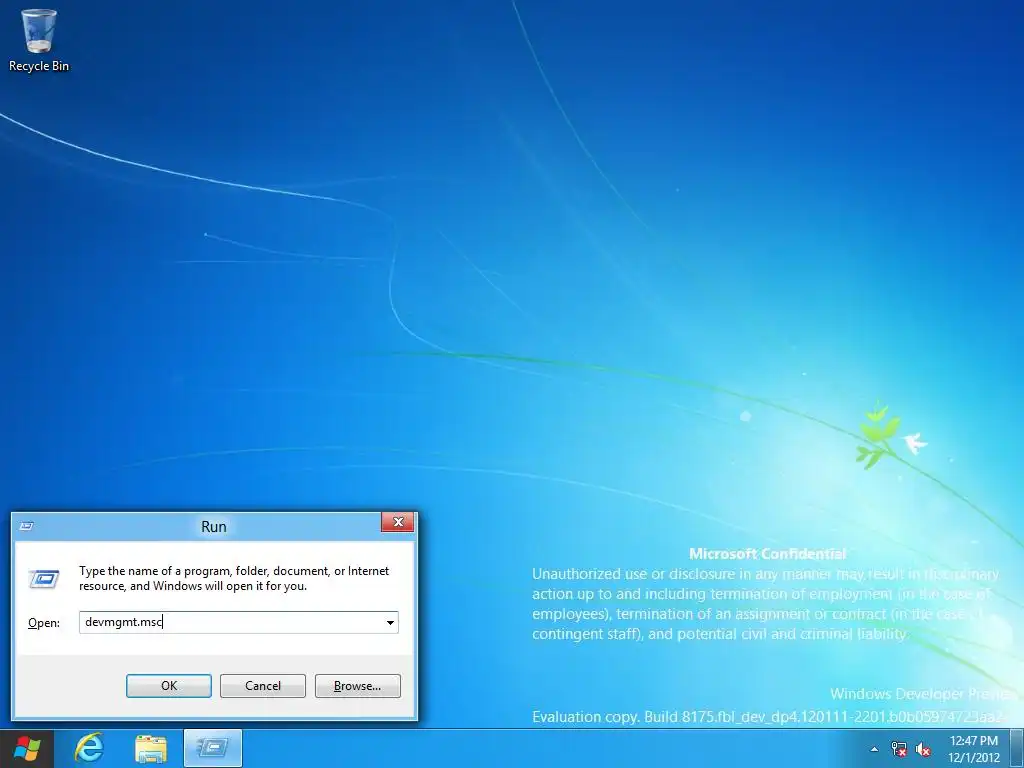Click Cancel in the Run dialog

pyautogui.click(x=263, y=686)
